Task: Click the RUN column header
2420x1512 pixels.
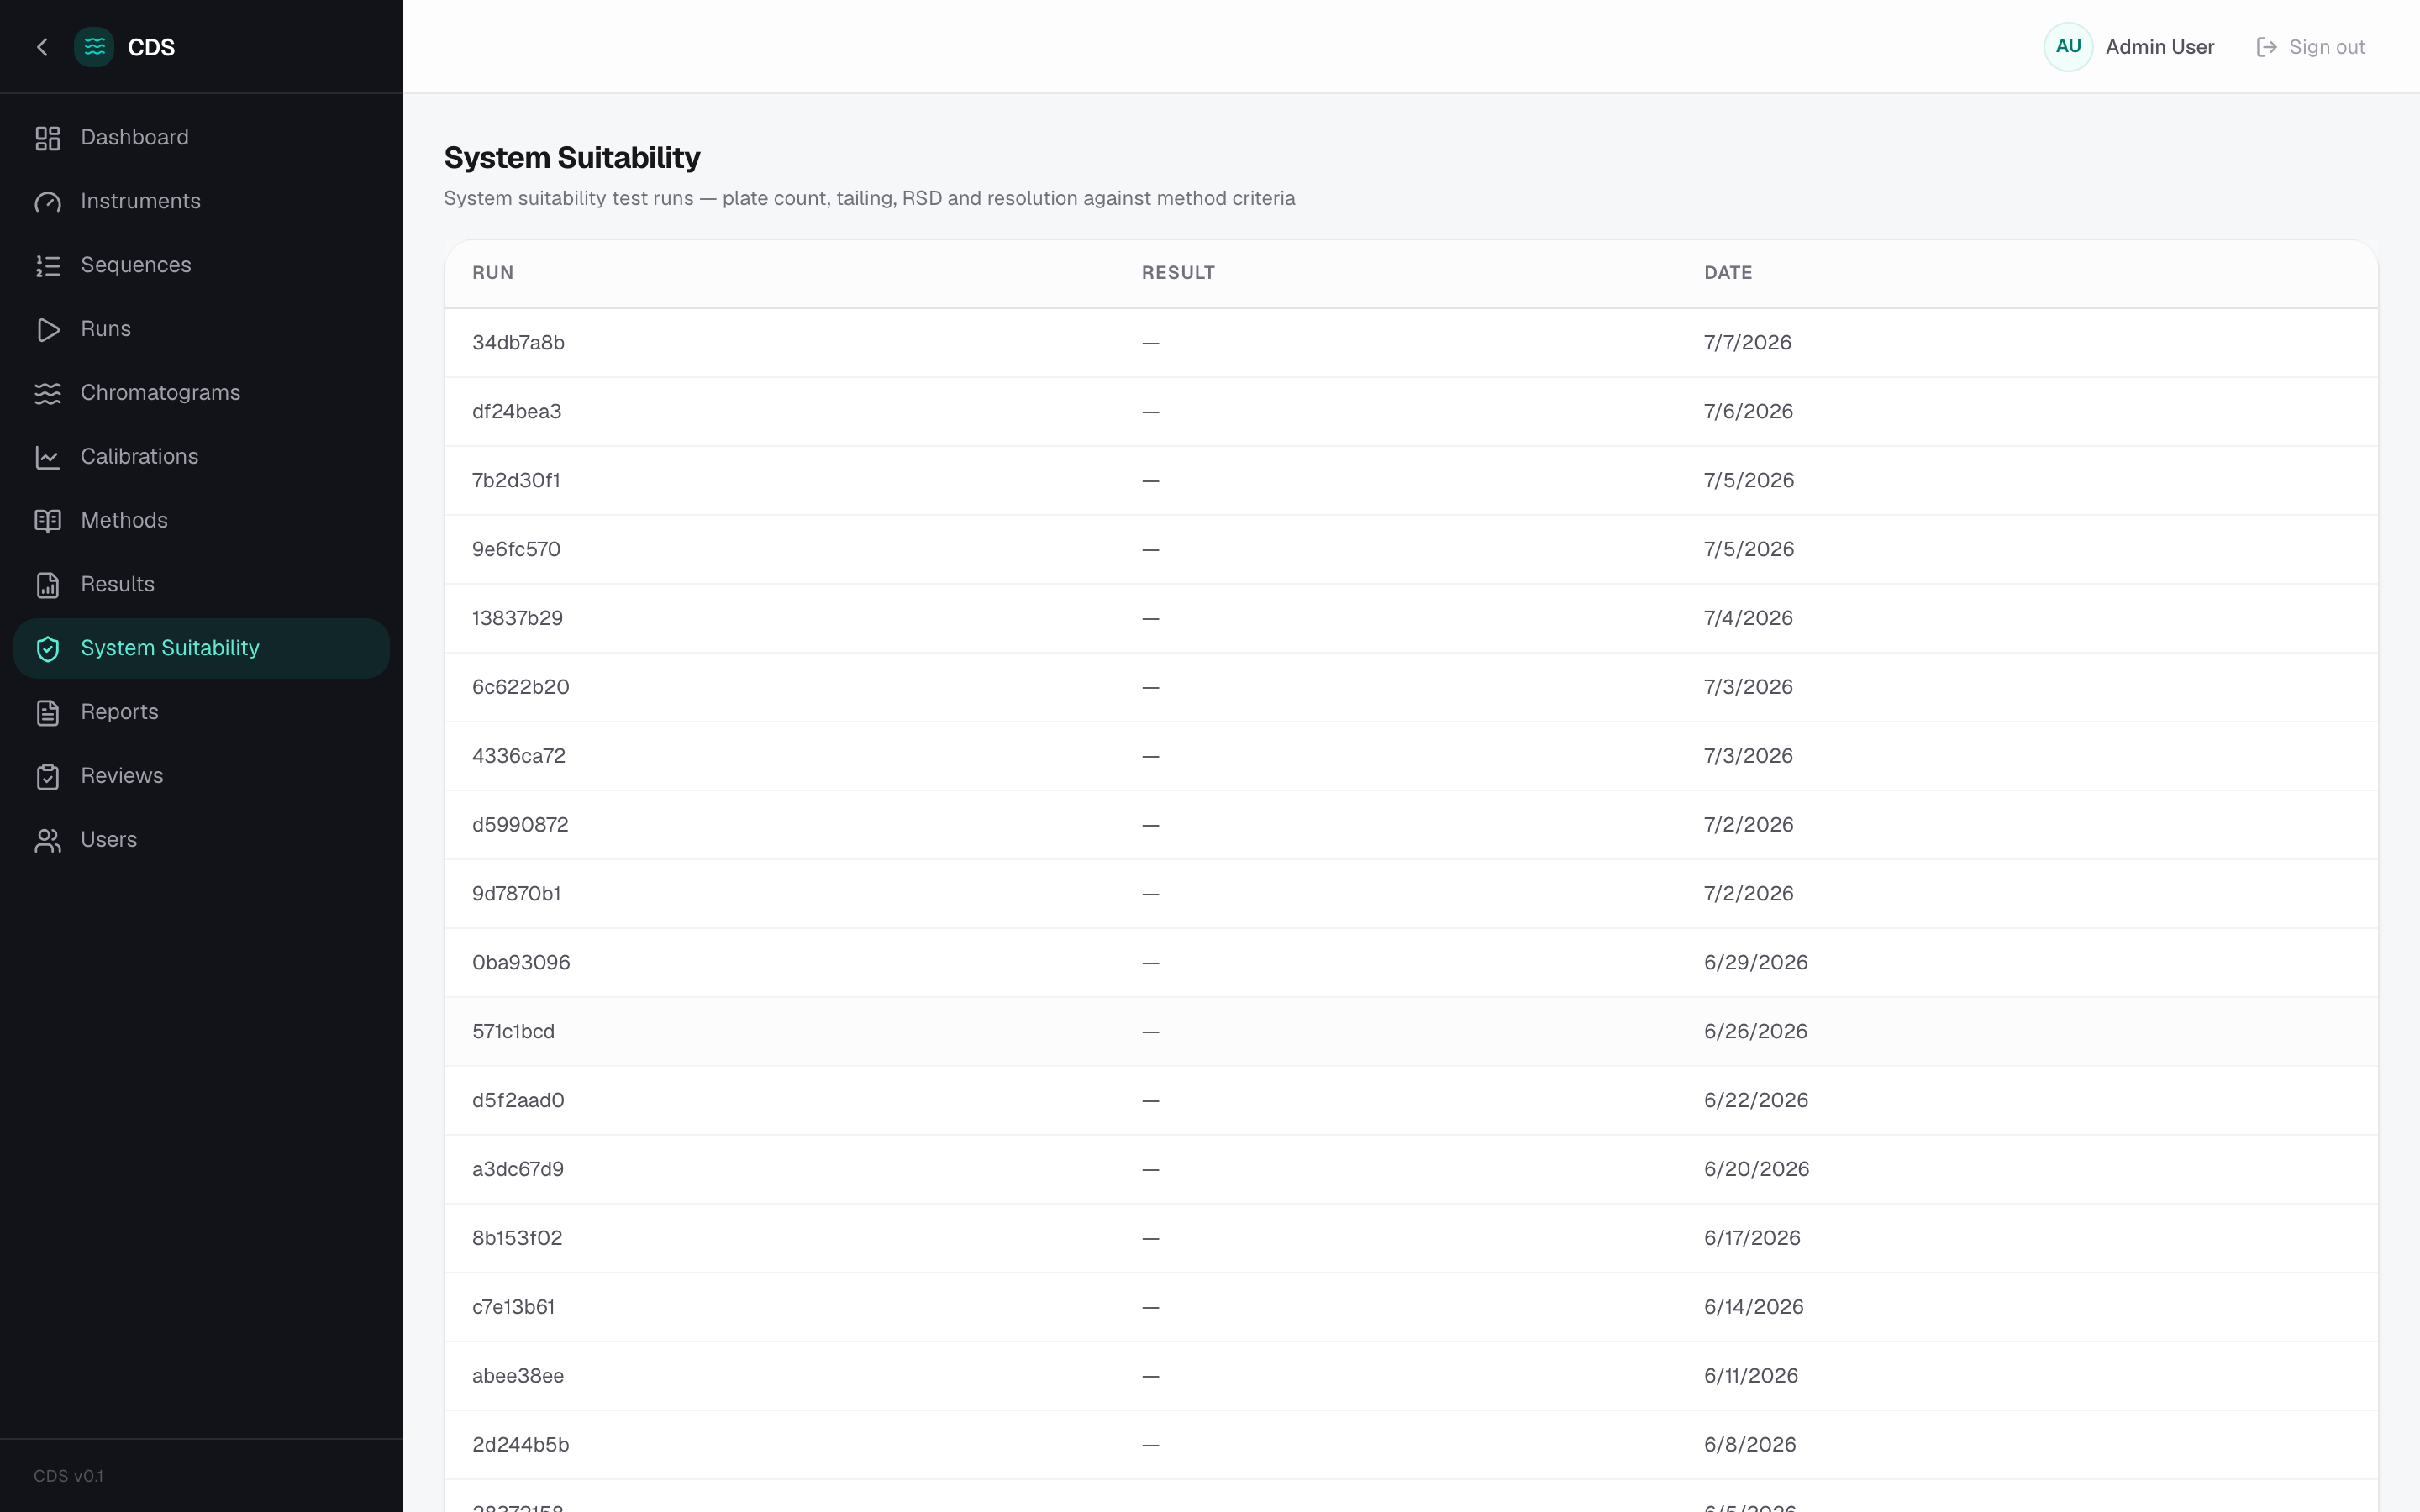Action: tap(493, 273)
